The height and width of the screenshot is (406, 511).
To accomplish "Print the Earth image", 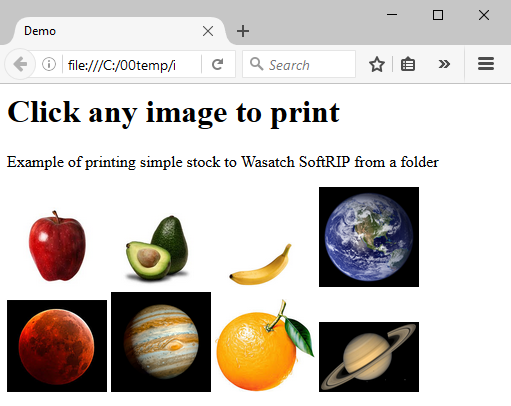I will 369,237.
